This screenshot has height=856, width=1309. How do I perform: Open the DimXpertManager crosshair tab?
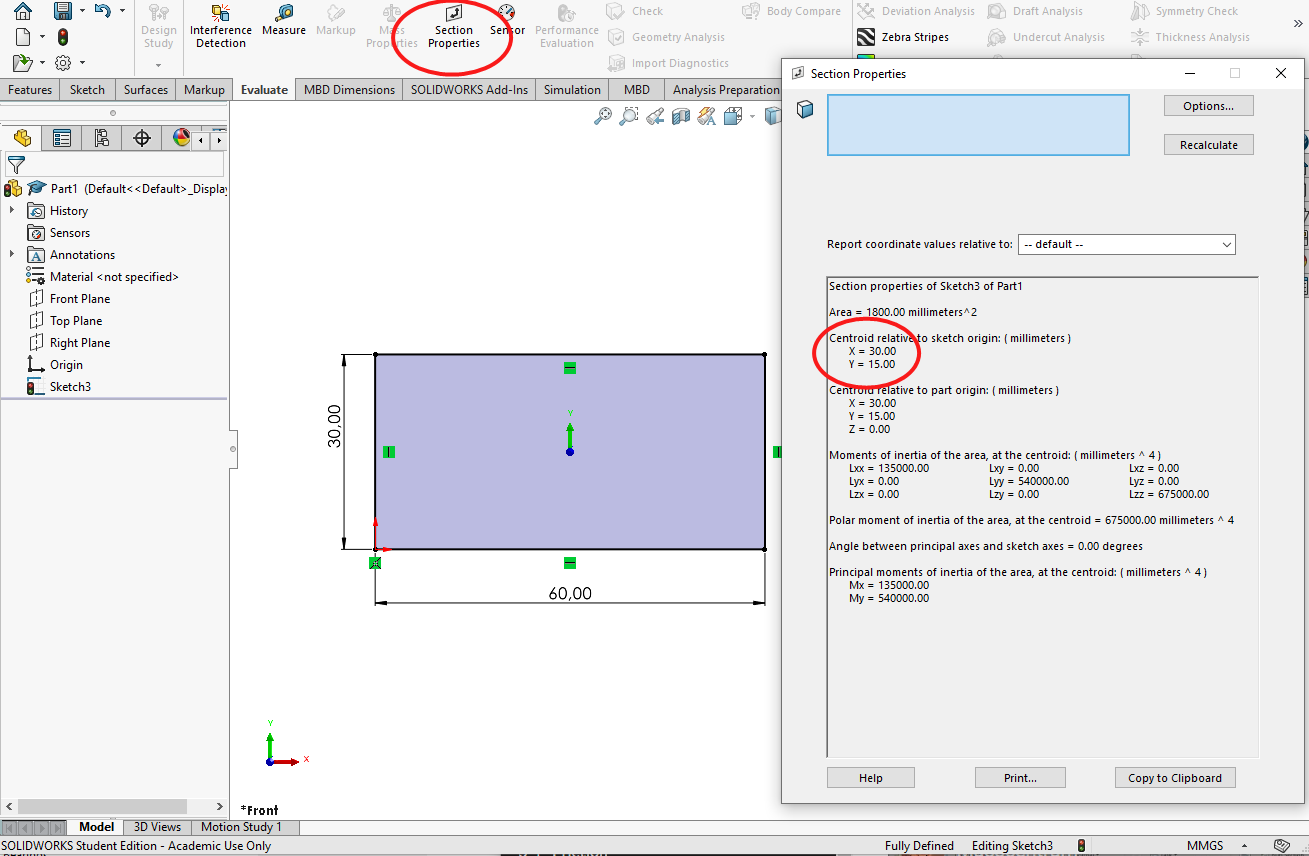coord(141,139)
